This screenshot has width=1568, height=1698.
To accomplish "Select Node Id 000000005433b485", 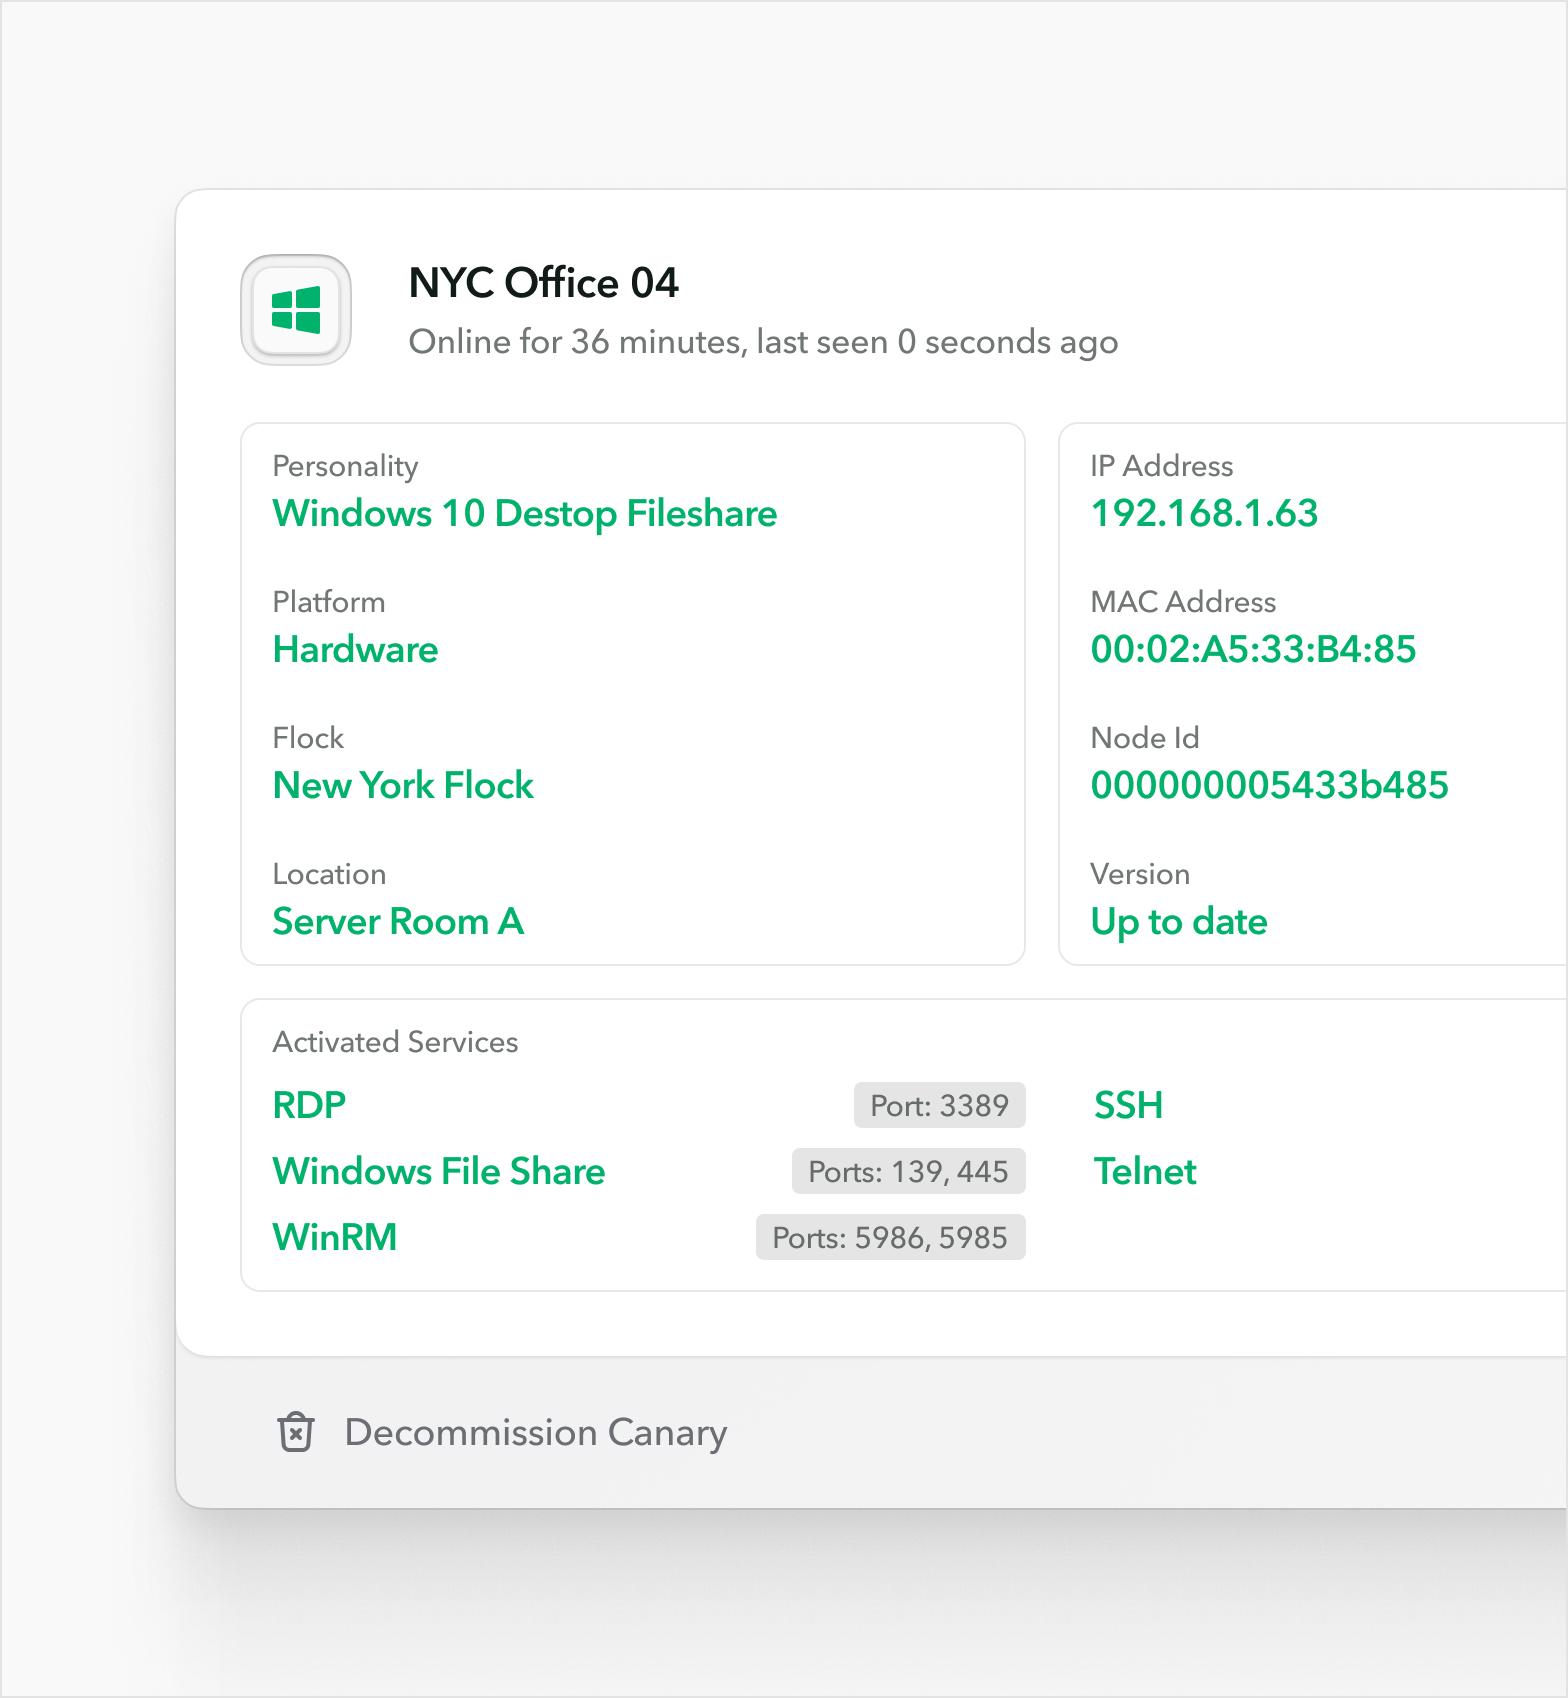I will pyautogui.click(x=1270, y=786).
